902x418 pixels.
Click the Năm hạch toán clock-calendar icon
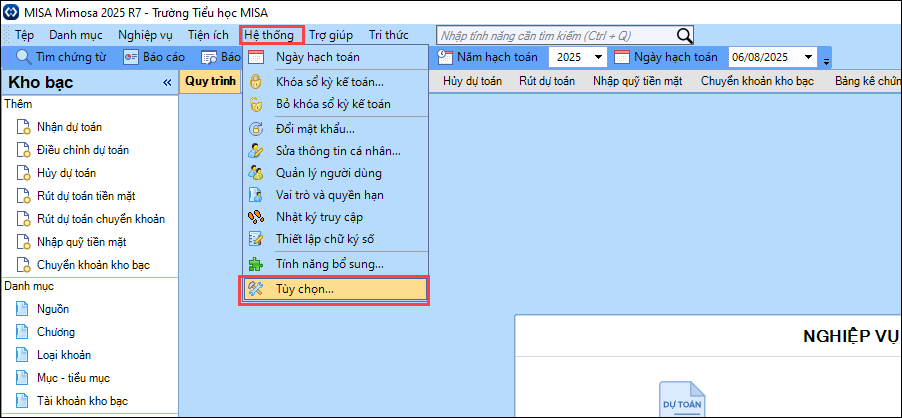click(x=445, y=56)
